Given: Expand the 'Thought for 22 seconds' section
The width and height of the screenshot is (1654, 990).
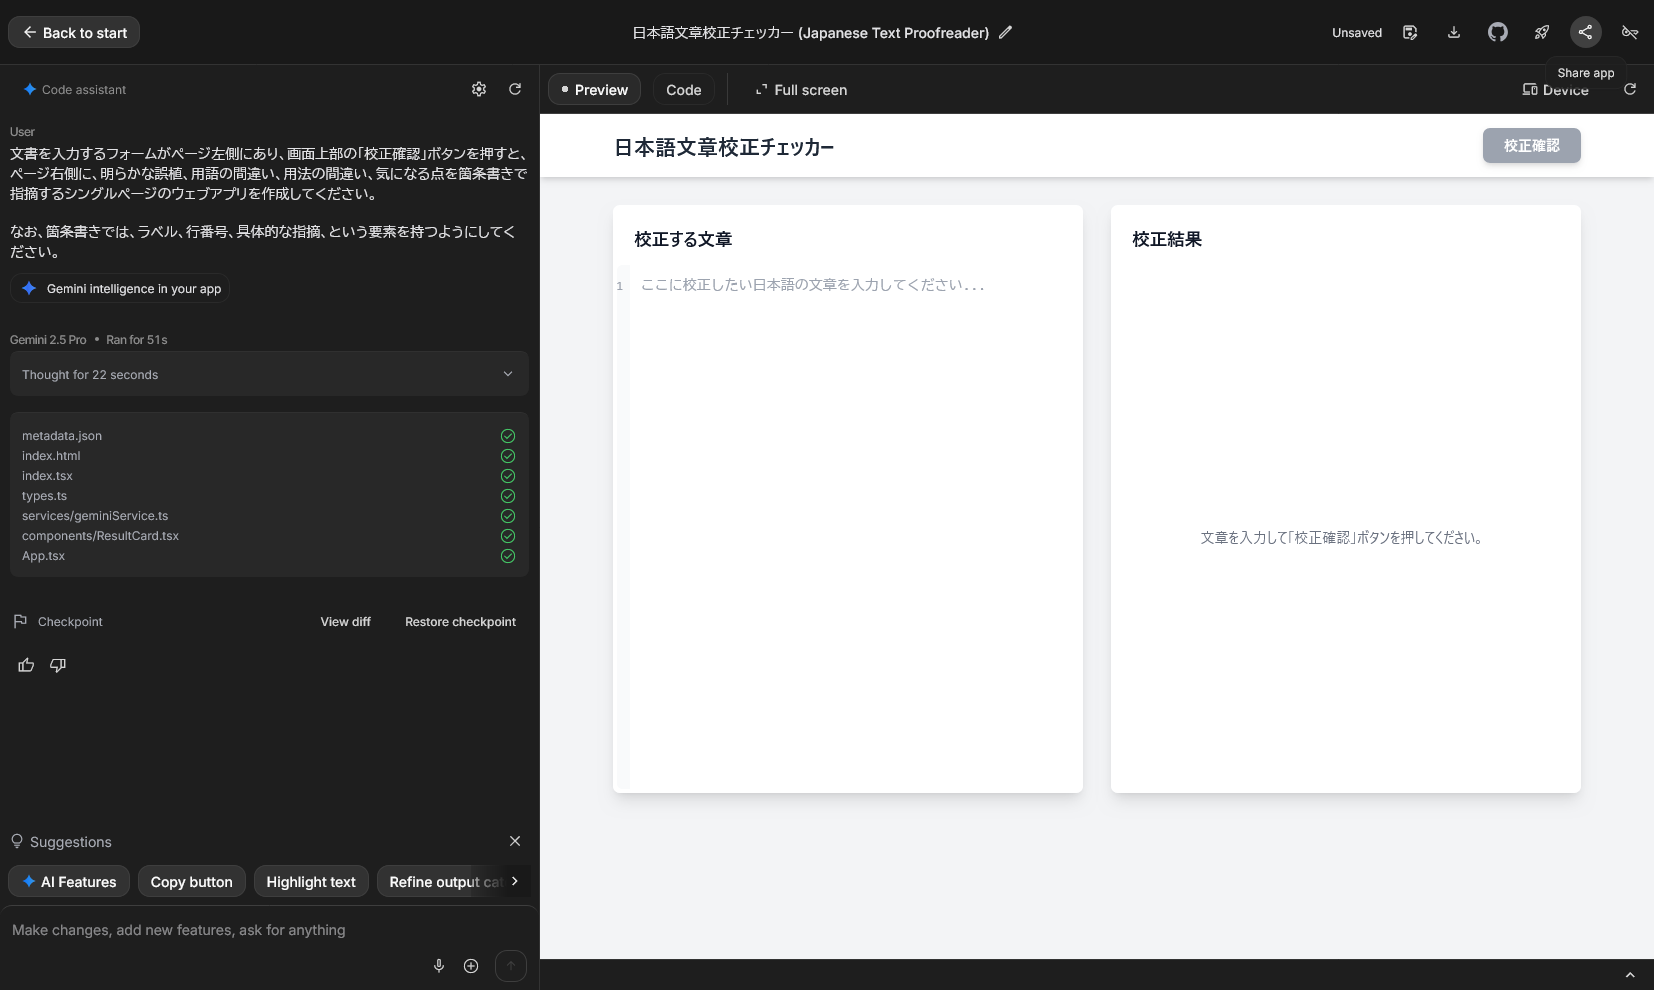Looking at the screenshot, I should 269,374.
